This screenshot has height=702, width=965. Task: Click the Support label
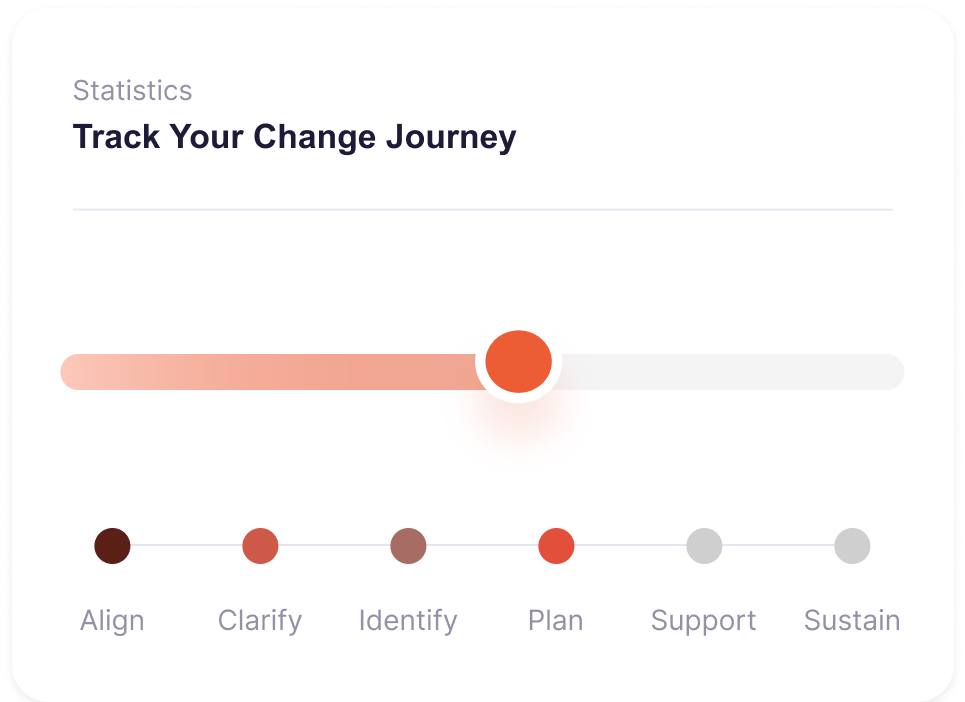pos(703,621)
